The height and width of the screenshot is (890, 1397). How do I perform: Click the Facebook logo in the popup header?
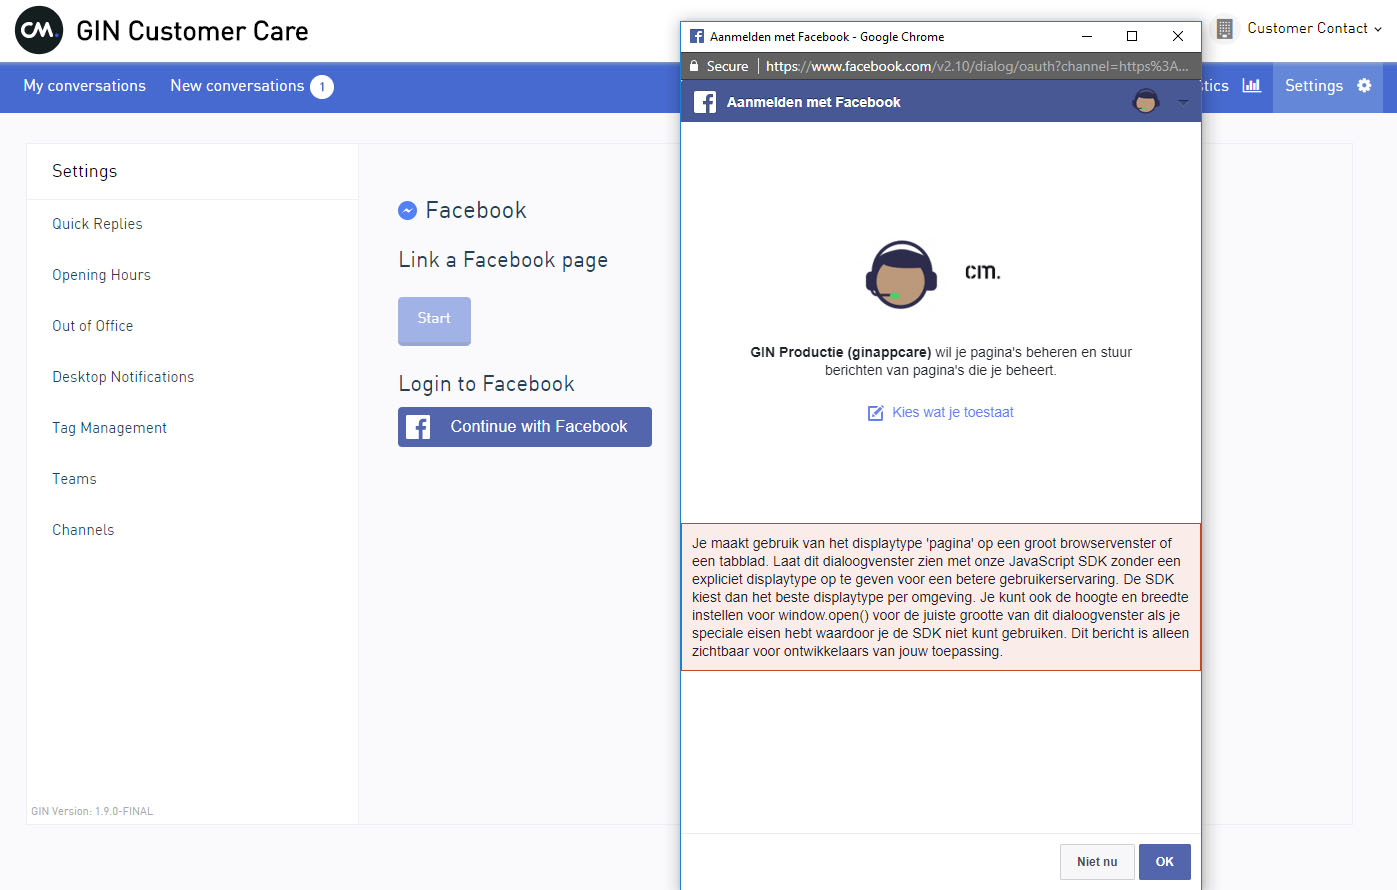tap(705, 102)
